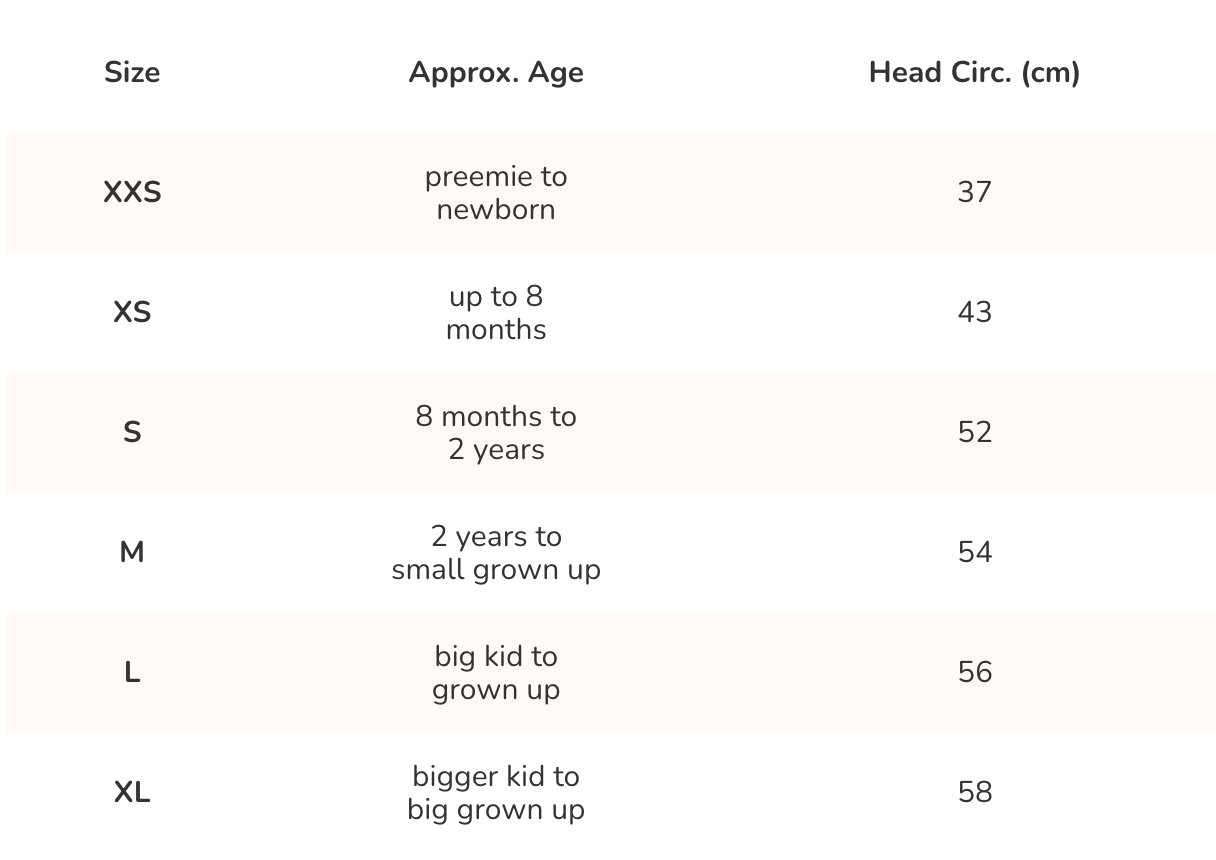This screenshot has height=860, width=1216.
Task: Select the XXS size label
Action: coord(132,193)
